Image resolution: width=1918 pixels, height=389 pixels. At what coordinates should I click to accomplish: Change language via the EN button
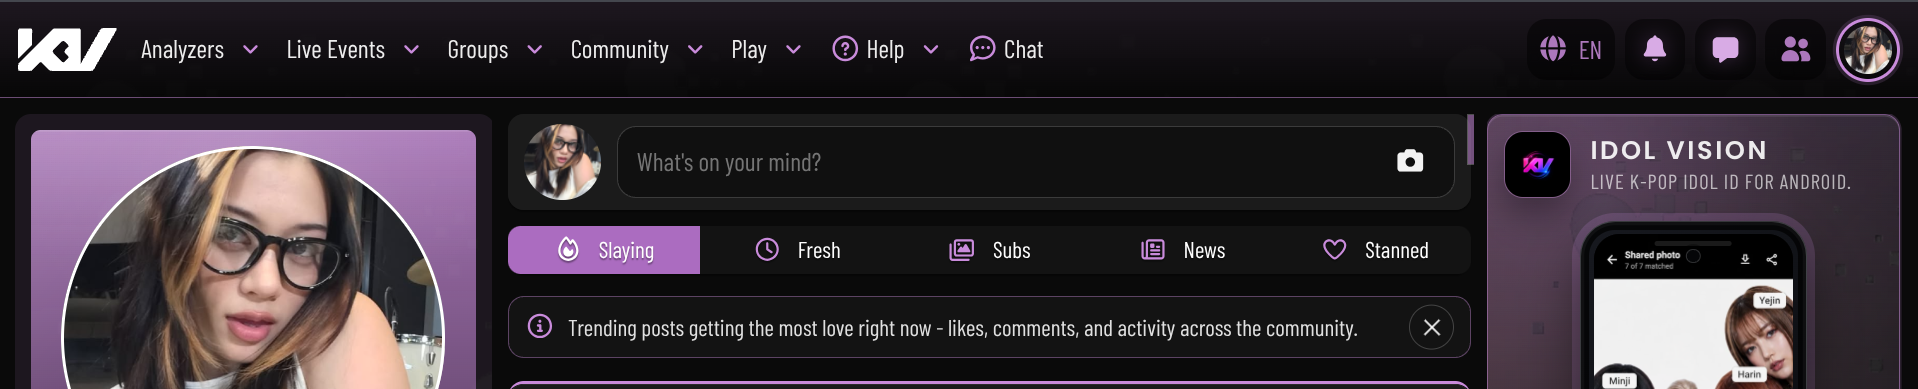(x=1571, y=49)
